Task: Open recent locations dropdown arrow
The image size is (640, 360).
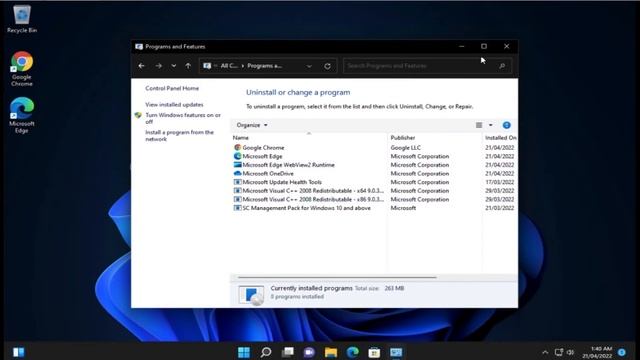Action: (173, 66)
